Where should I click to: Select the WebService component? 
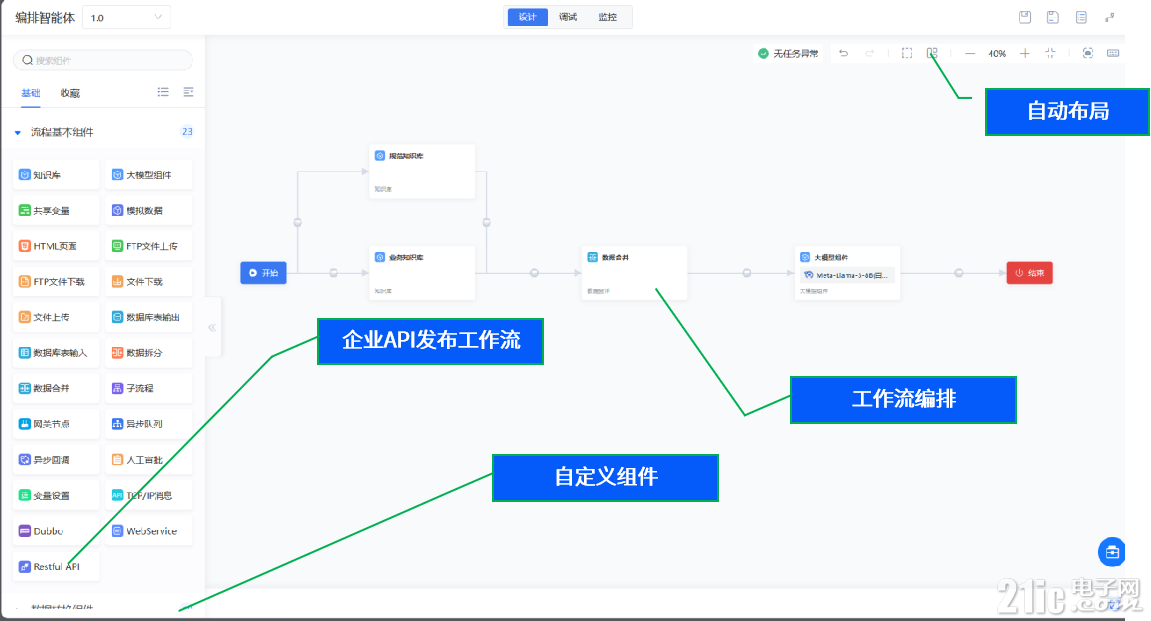pyautogui.click(x=149, y=531)
